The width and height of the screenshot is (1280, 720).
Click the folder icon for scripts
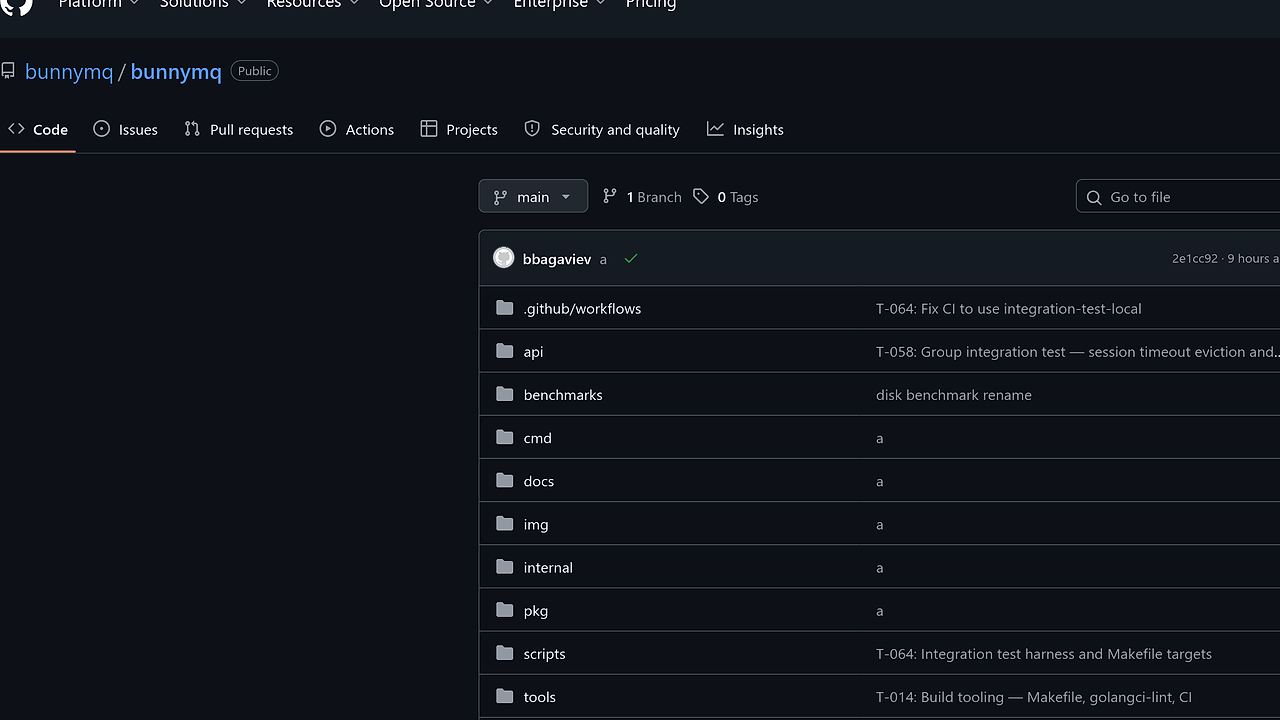505,653
